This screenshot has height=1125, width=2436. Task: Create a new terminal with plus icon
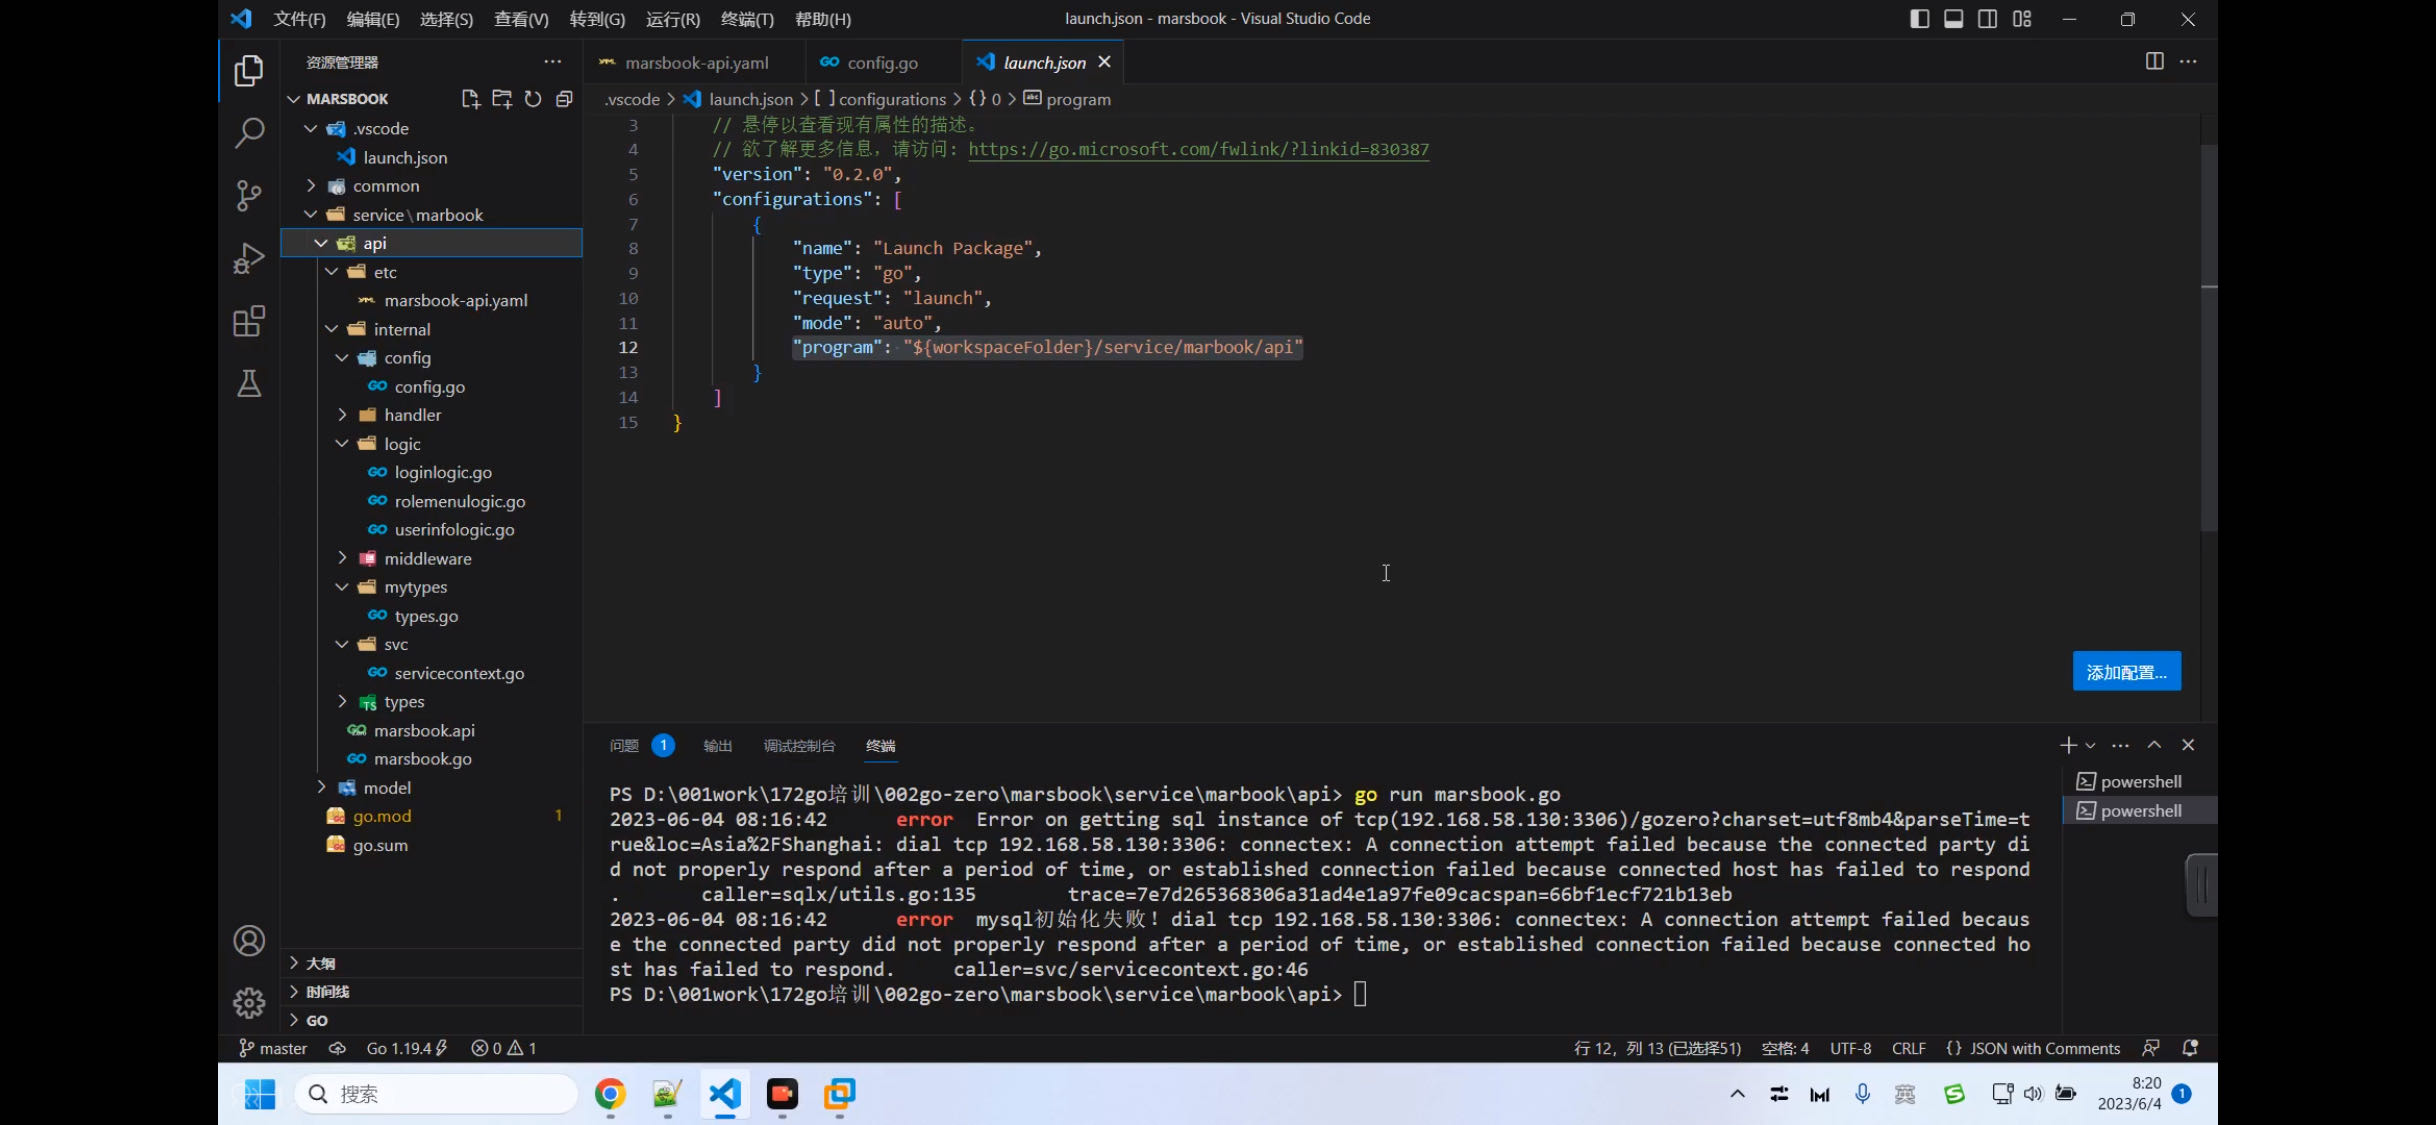[2068, 745]
